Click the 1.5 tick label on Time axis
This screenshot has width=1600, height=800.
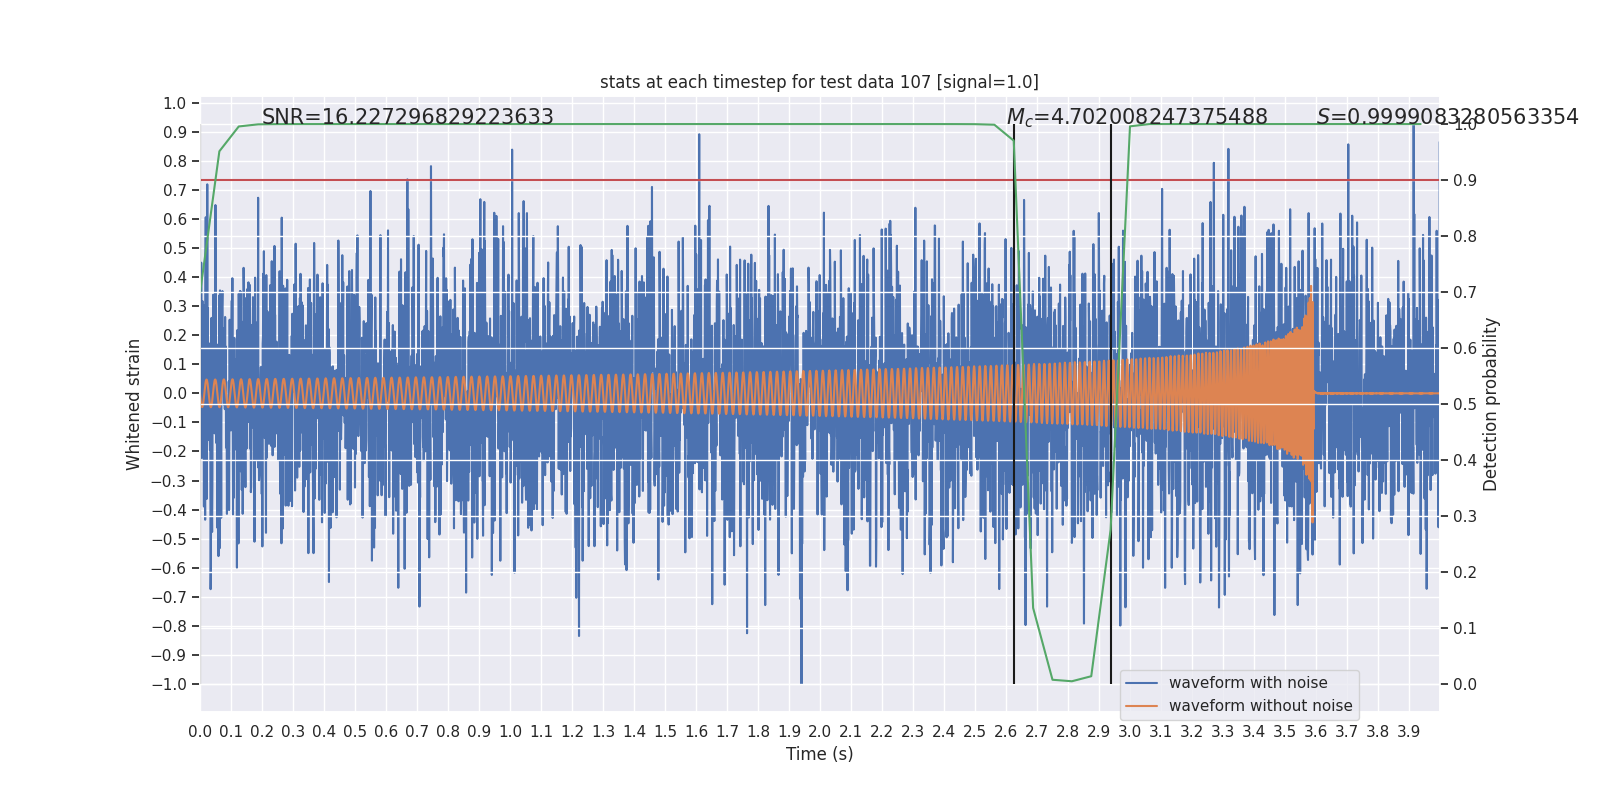(x=665, y=732)
